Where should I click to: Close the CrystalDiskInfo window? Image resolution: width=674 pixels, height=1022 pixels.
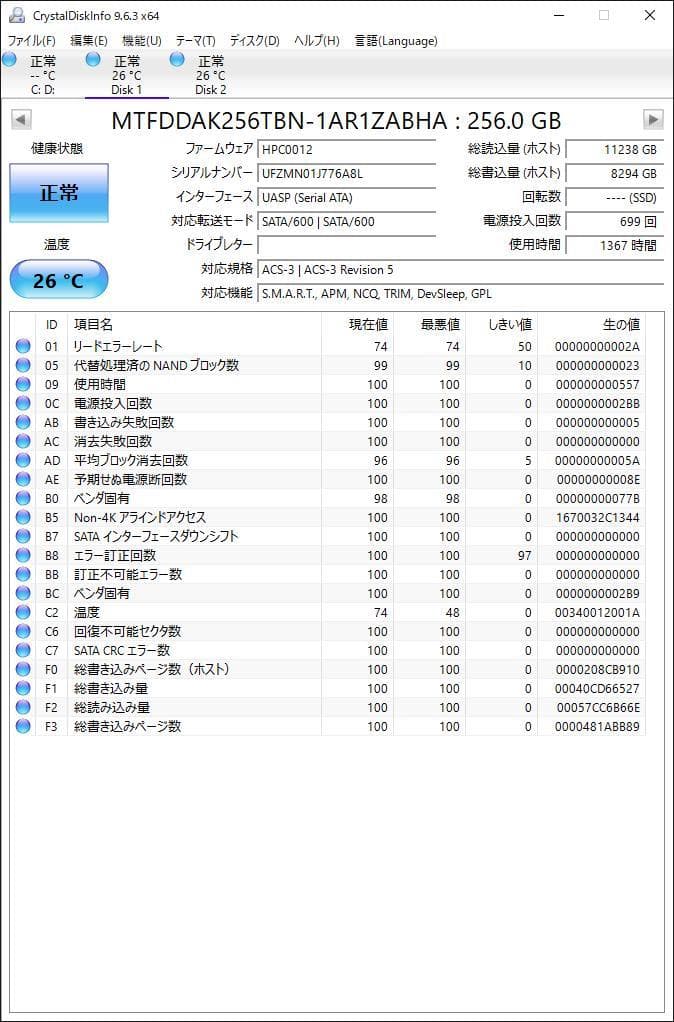click(x=650, y=15)
